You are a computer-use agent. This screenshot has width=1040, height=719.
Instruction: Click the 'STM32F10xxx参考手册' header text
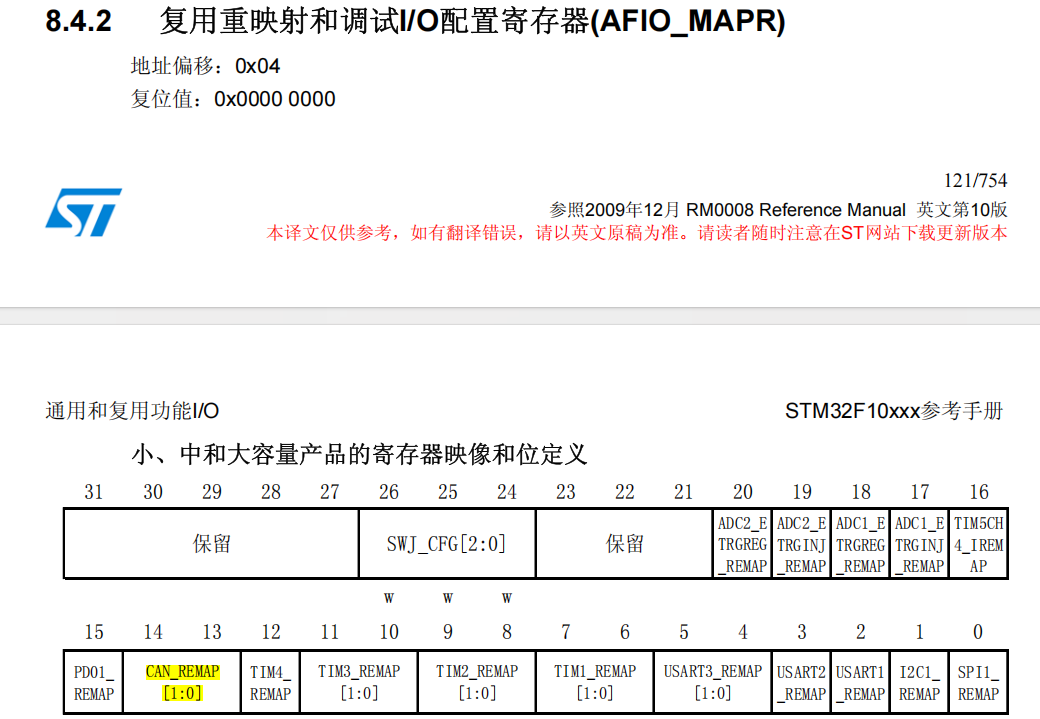click(x=894, y=411)
